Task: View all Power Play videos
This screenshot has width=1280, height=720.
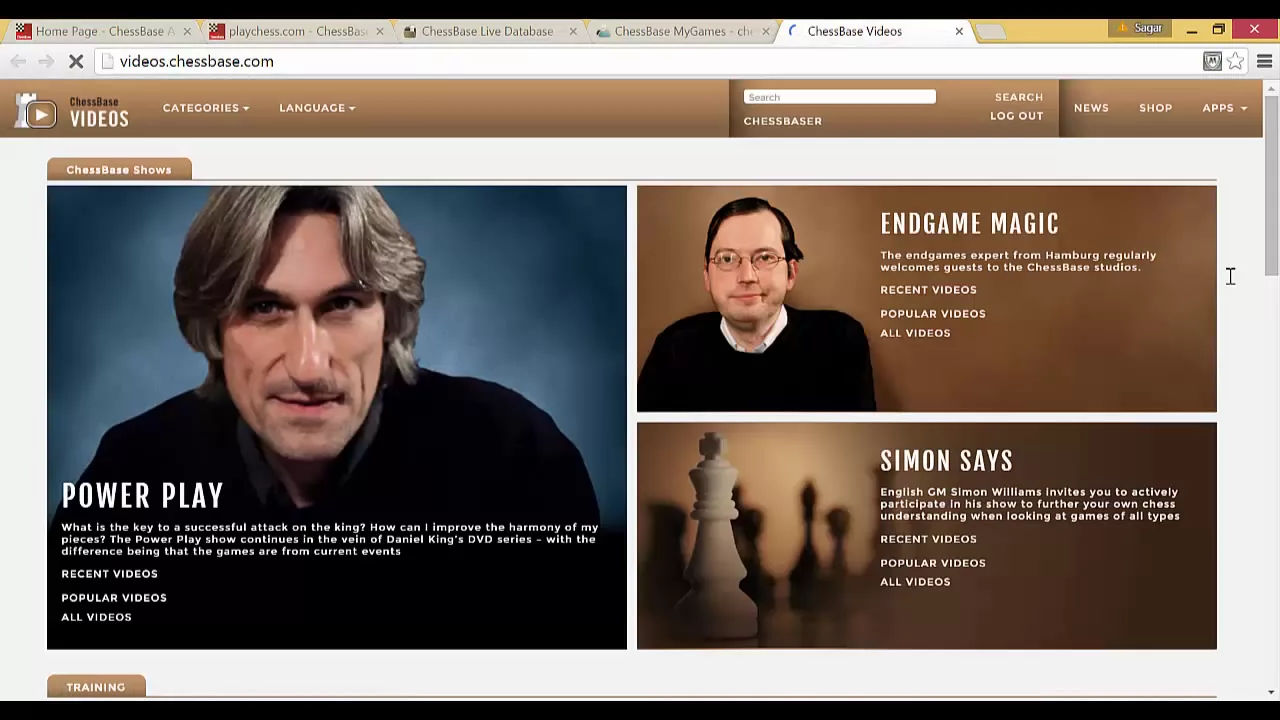Action: coord(96,617)
